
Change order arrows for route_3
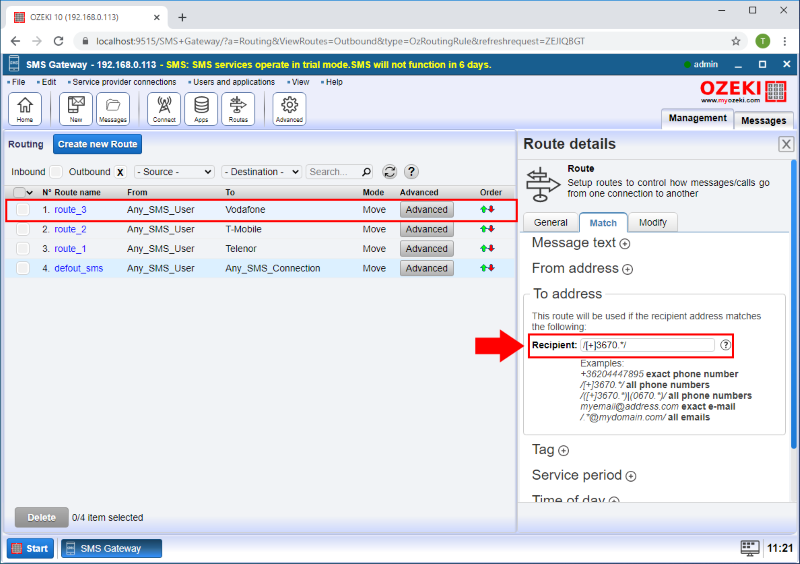tap(487, 209)
